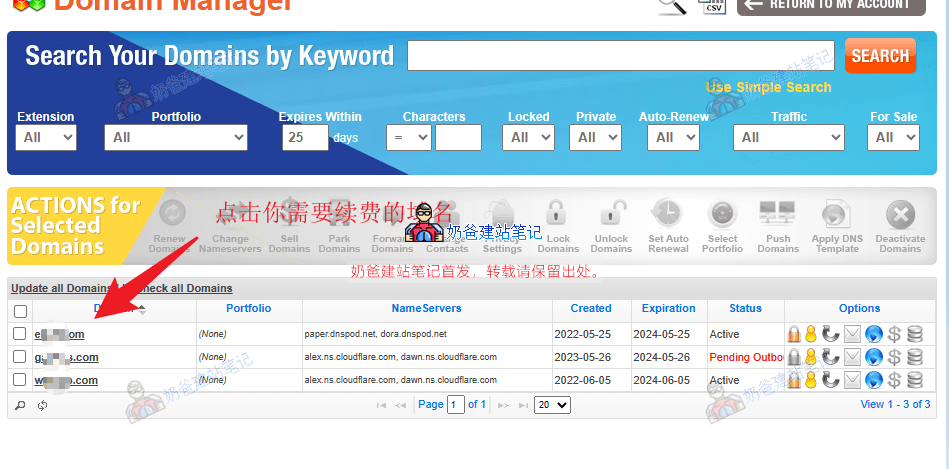Export the domain list with the CSV icon
Screen dimensions: 949x469
click(x=712, y=5)
